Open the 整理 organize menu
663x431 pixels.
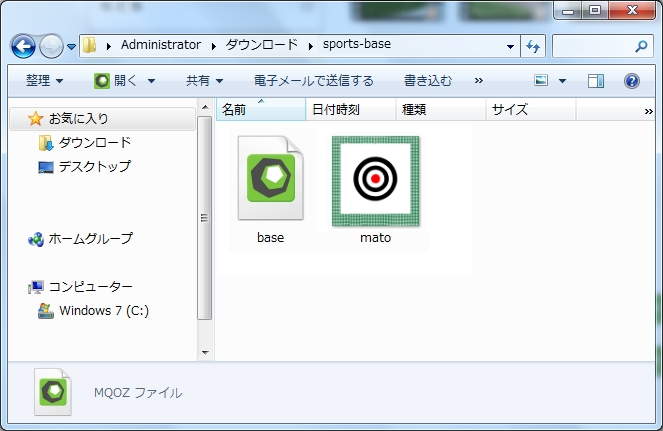(44, 81)
